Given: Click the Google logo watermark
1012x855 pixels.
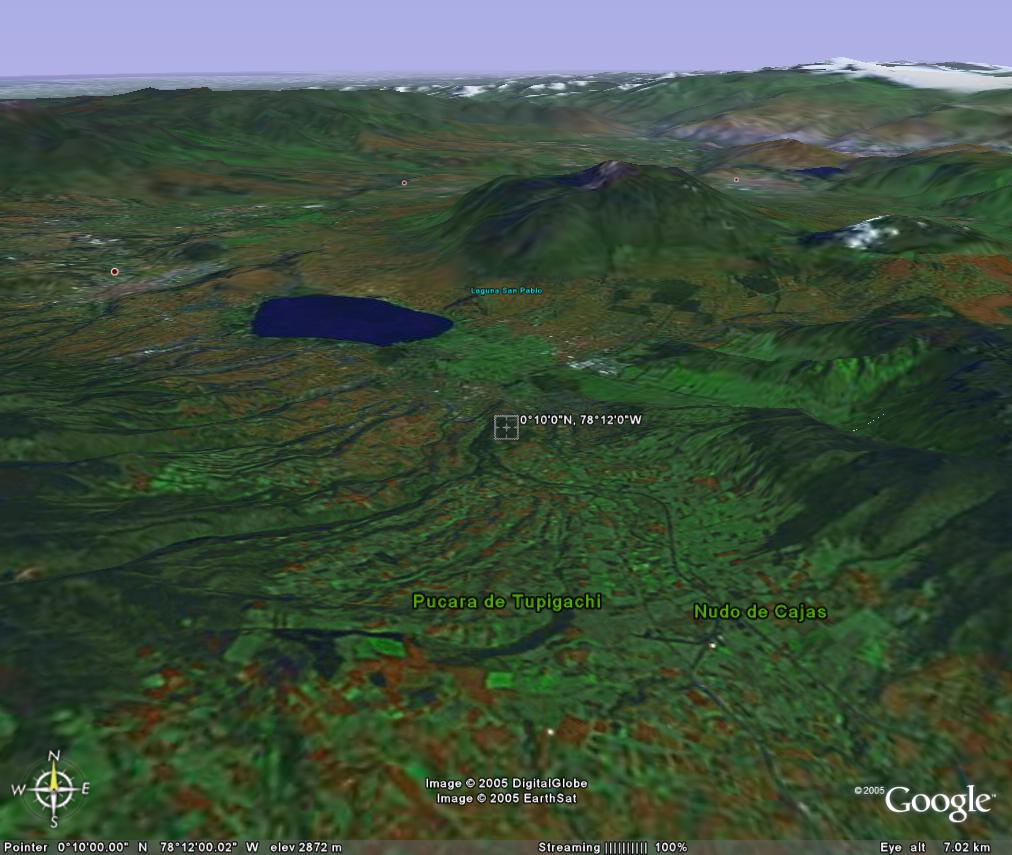Looking at the screenshot, I should (938, 802).
